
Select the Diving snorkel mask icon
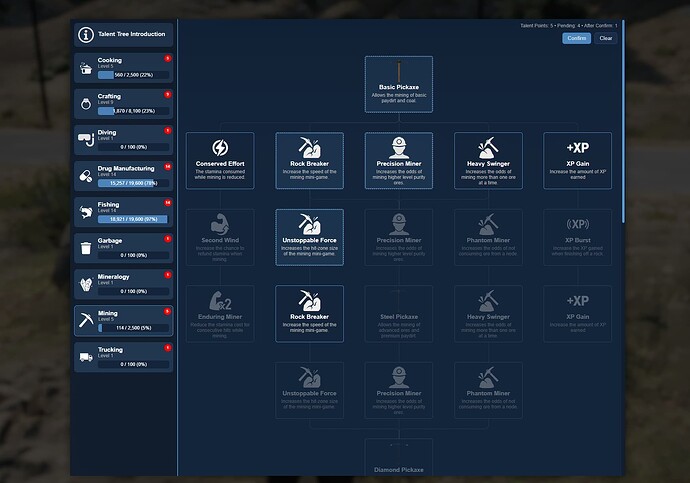[86, 140]
